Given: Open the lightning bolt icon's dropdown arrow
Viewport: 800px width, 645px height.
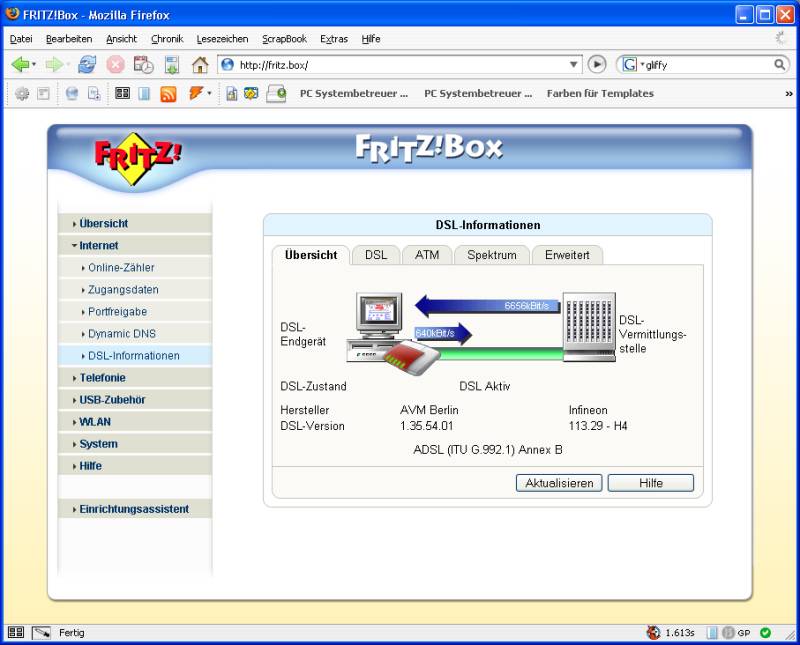Looking at the screenshot, I should click(x=209, y=93).
